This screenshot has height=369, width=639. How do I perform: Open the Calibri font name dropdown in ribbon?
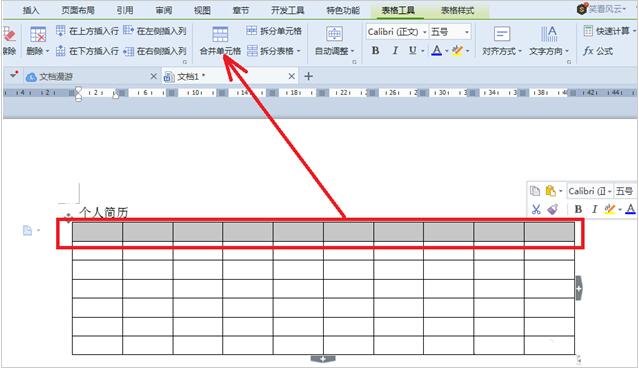[x=425, y=32]
